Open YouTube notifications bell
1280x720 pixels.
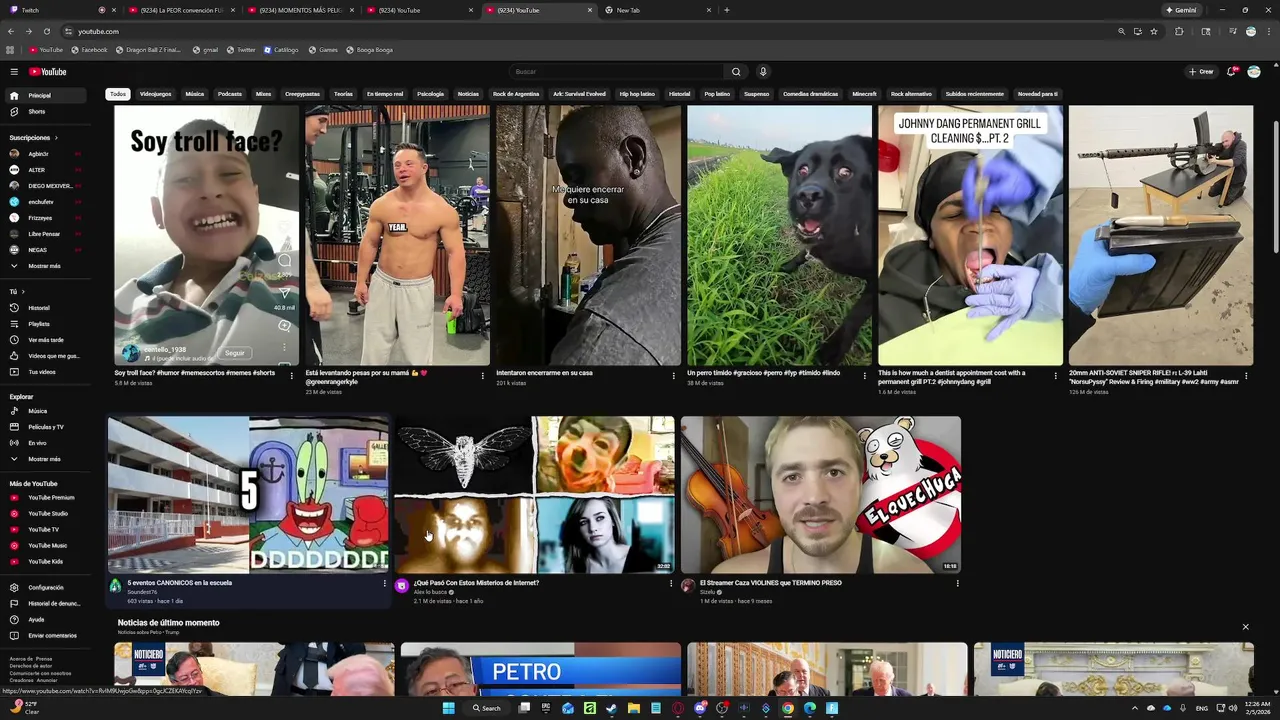1231,72
